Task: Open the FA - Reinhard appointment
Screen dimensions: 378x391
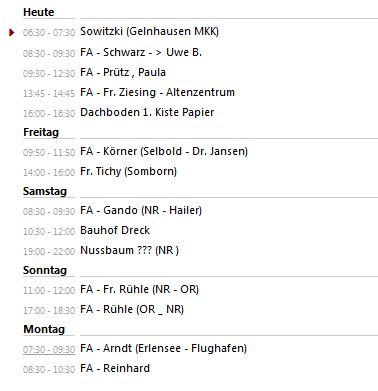Action: click(x=115, y=368)
